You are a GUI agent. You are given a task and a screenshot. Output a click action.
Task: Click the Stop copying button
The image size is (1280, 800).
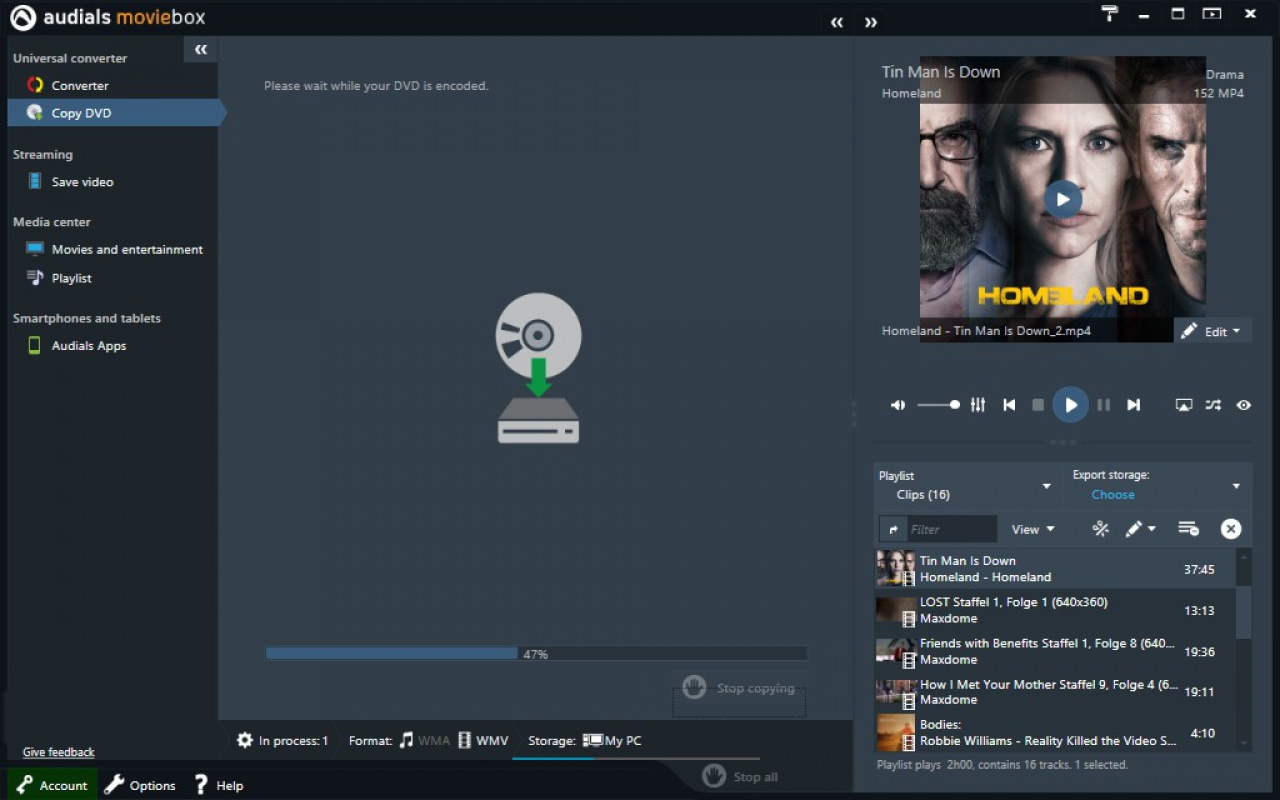pos(739,688)
